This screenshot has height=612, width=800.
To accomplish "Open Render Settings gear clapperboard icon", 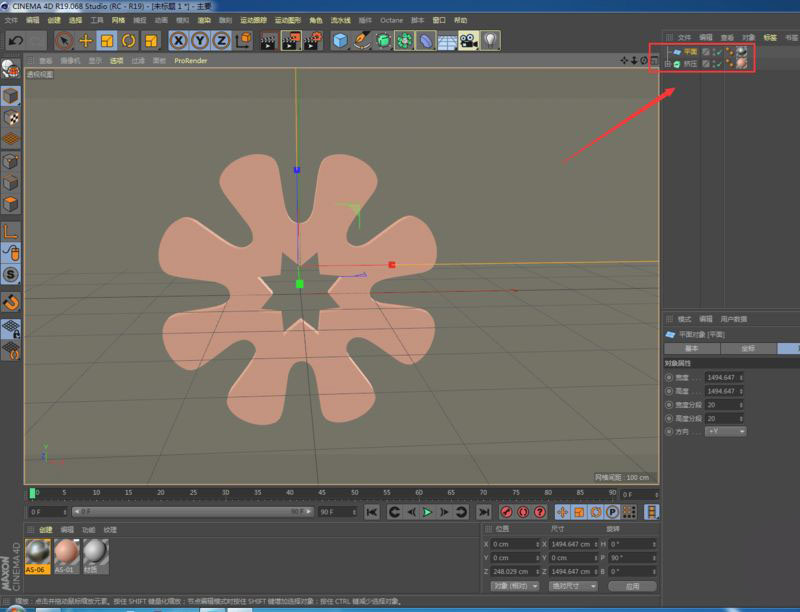I will pos(313,40).
